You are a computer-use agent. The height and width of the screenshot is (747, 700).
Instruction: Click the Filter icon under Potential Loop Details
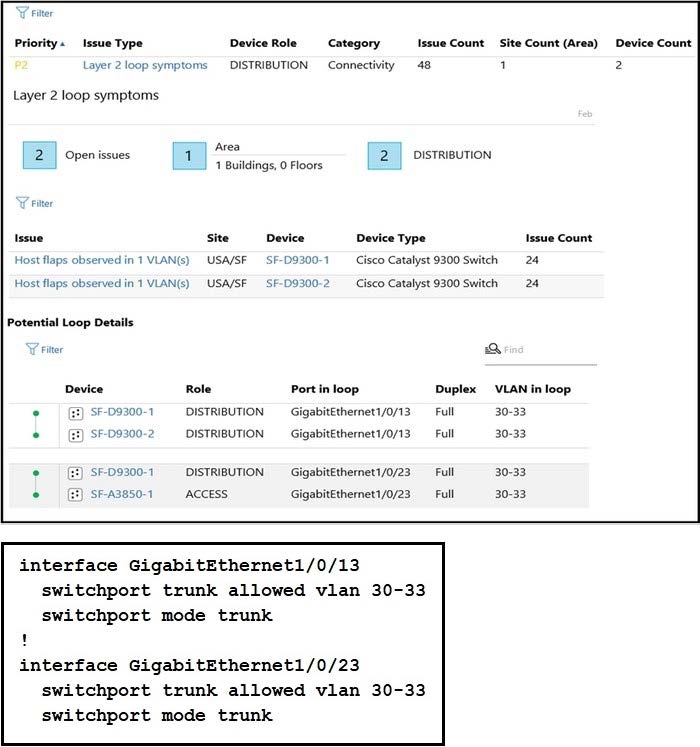[x=32, y=350]
